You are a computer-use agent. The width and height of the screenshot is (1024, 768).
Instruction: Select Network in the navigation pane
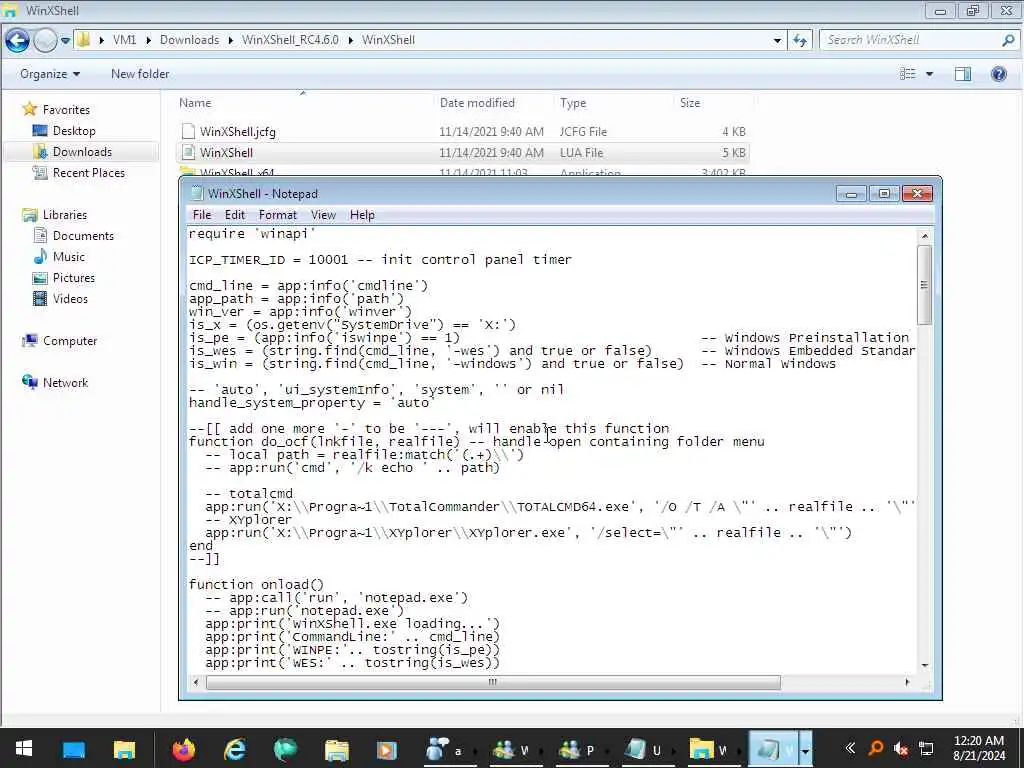coord(65,383)
